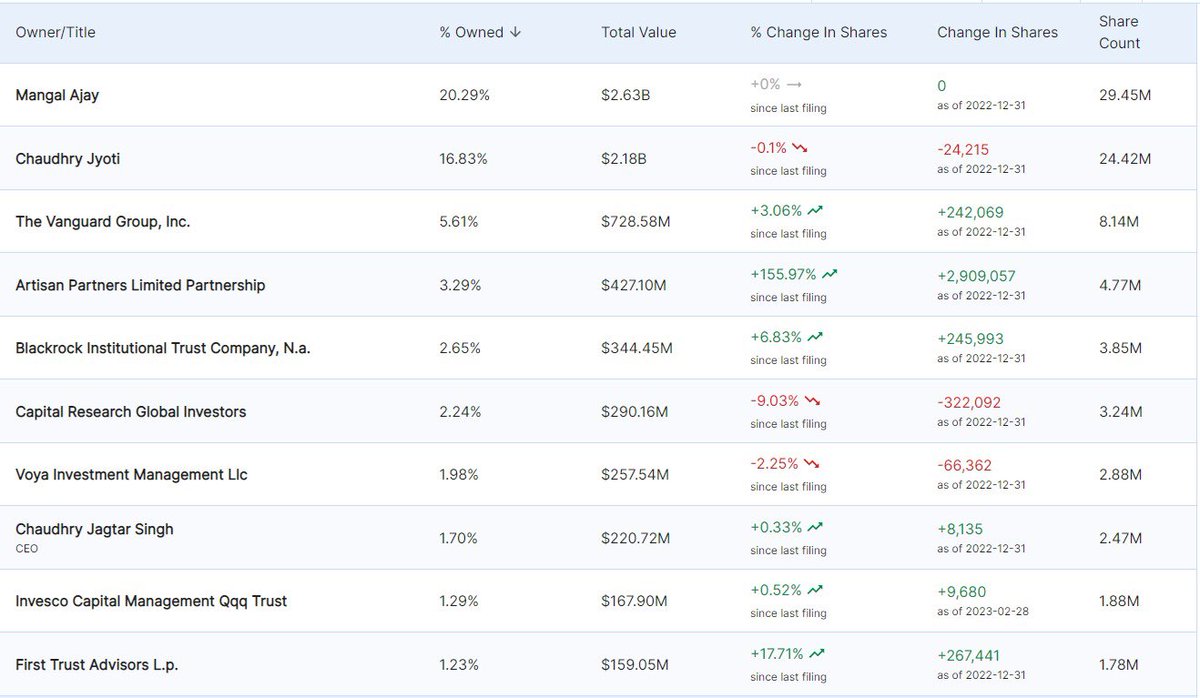Select the 1.88M share count
This screenshot has height=698, width=1200.
[1118, 601]
